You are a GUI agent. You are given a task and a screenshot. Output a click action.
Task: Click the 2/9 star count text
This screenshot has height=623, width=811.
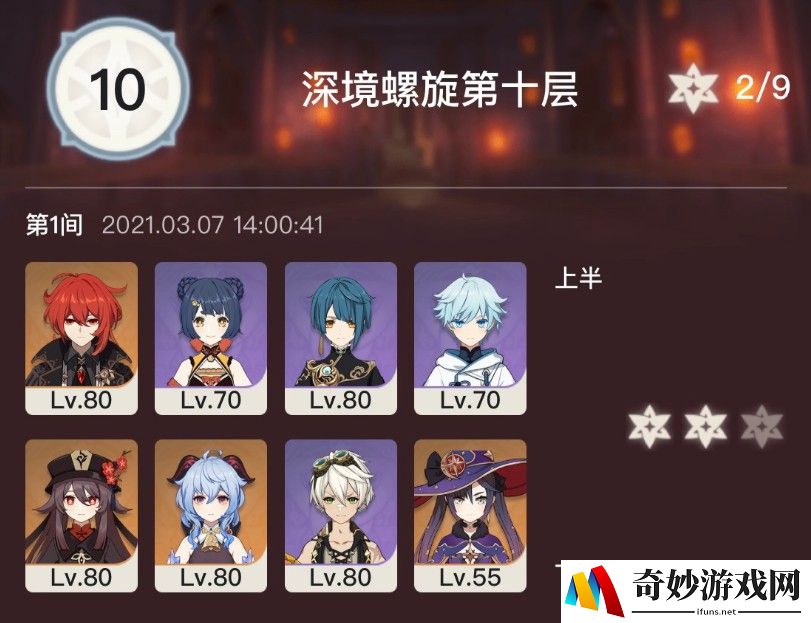tap(763, 87)
